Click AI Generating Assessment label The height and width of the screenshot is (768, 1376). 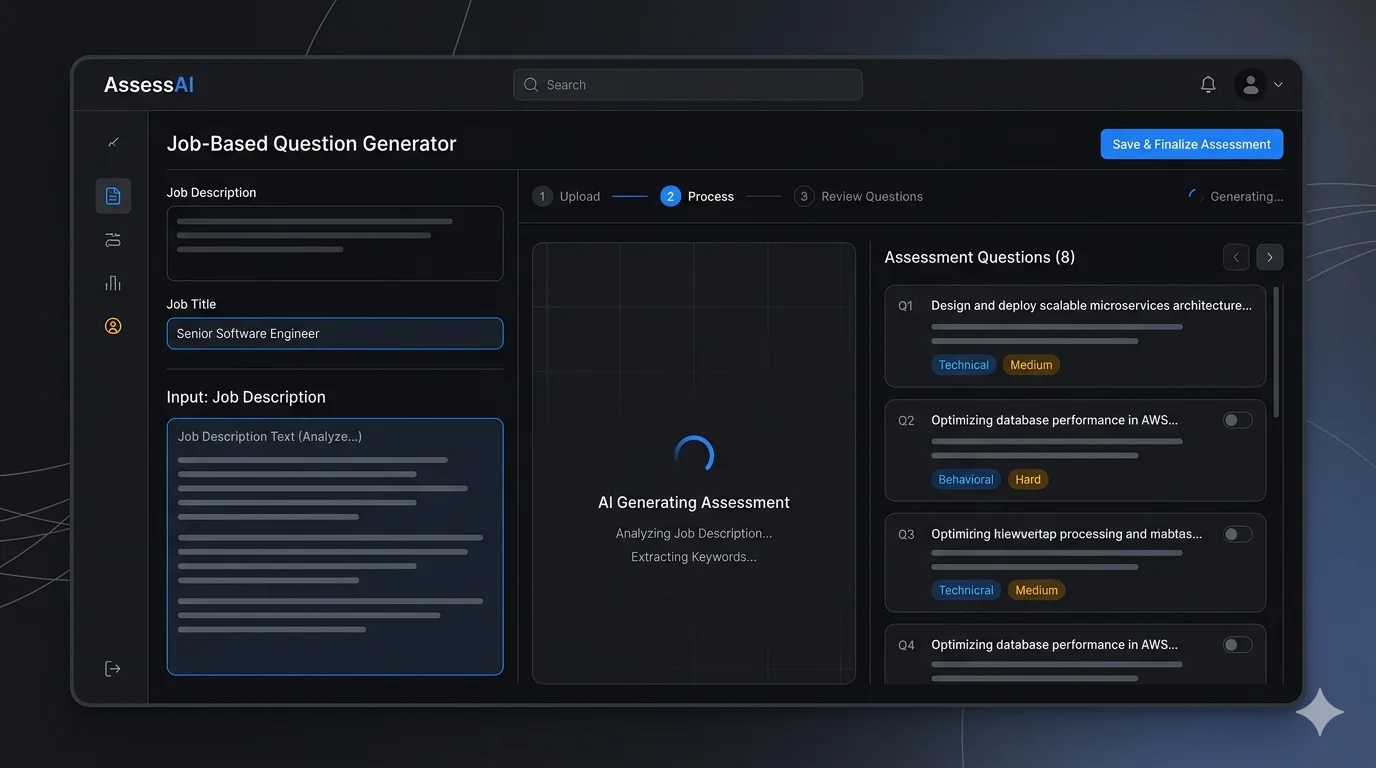pos(694,503)
